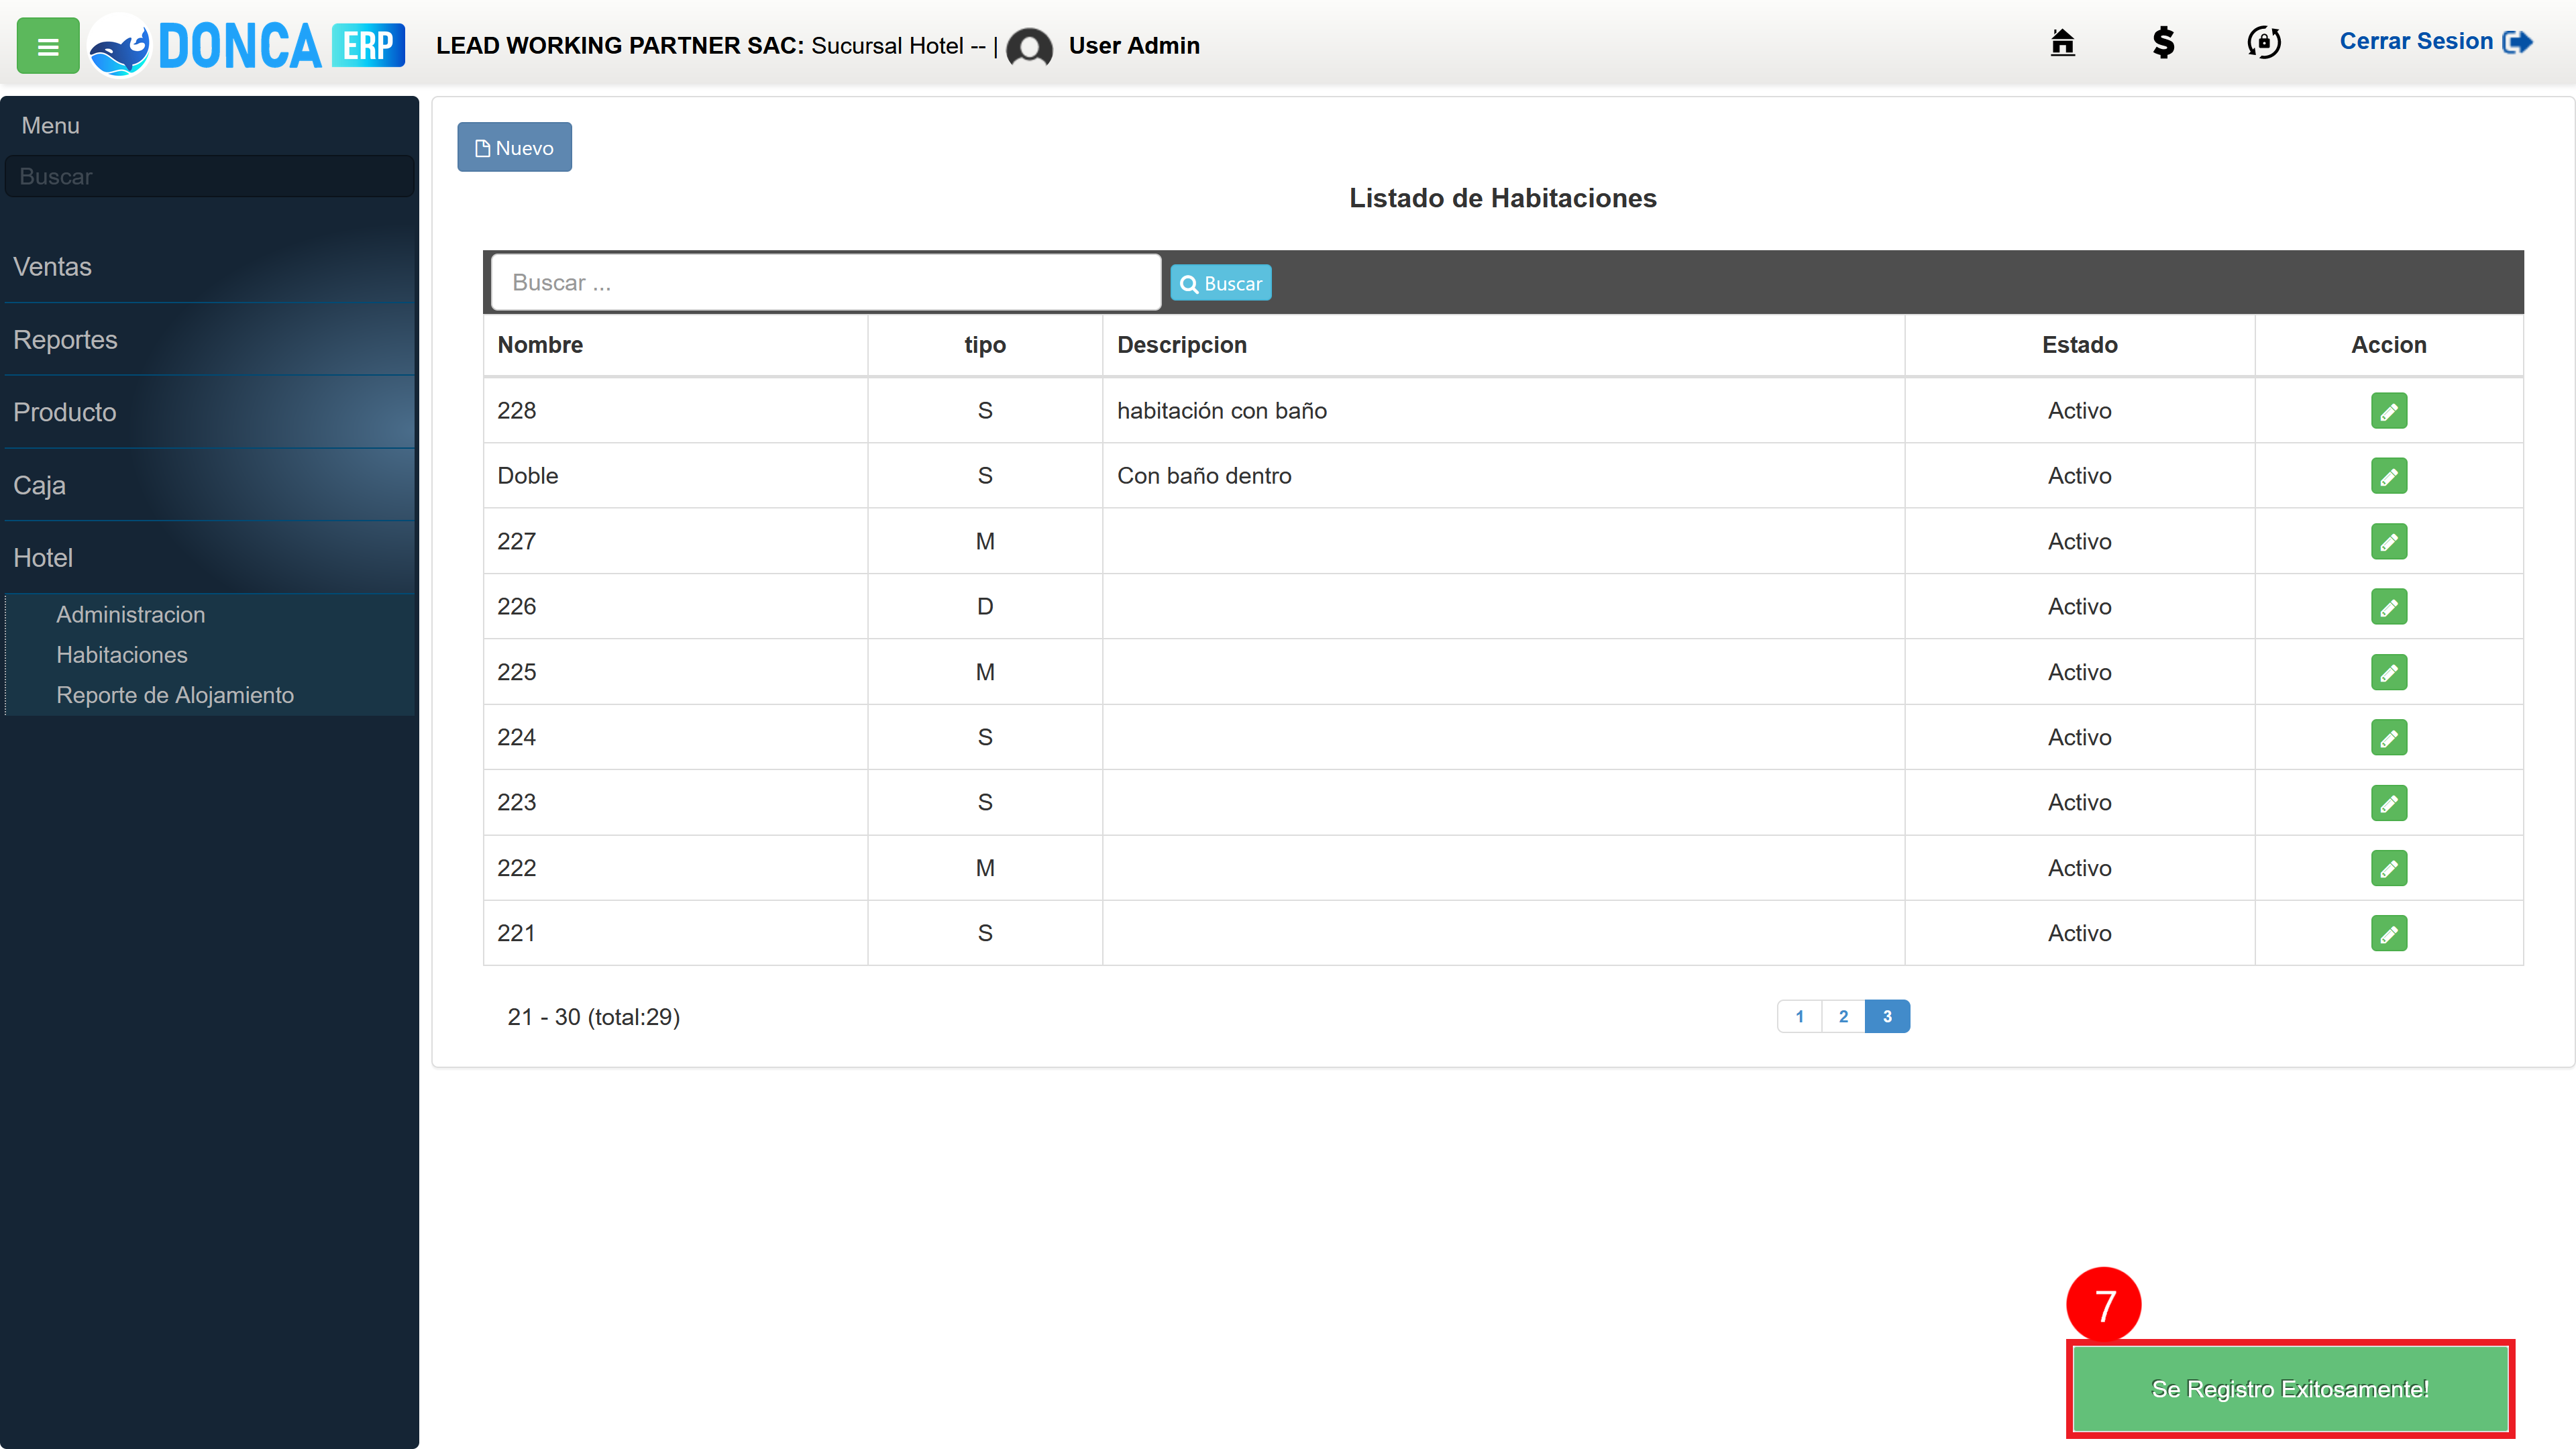Click the DONCA ERP whale logo
The height and width of the screenshot is (1449, 2576).
[x=247, y=45]
